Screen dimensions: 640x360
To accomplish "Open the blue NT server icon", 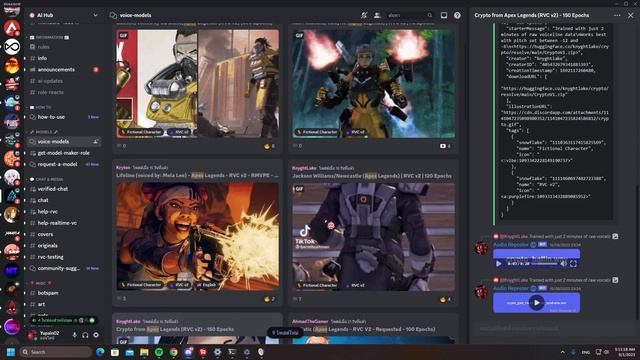I will [12, 270].
